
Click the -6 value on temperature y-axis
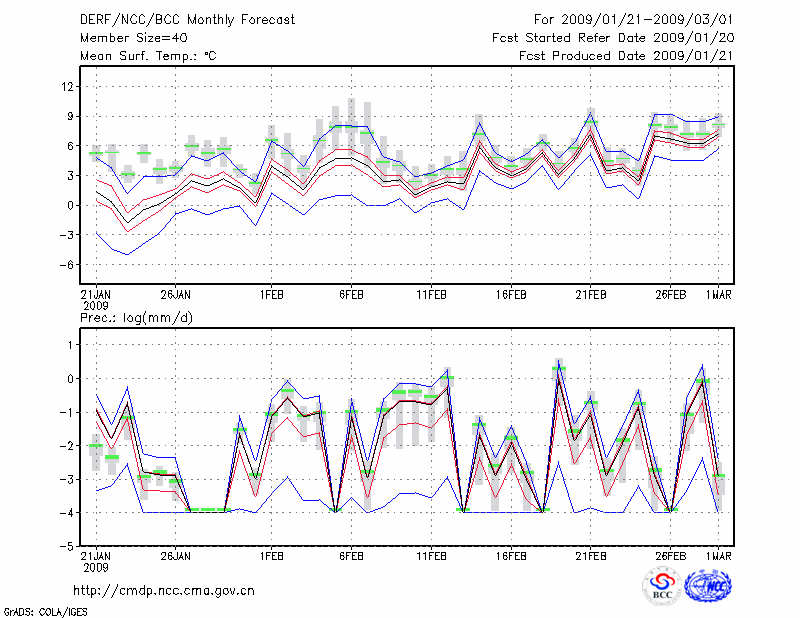pos(68,265)
